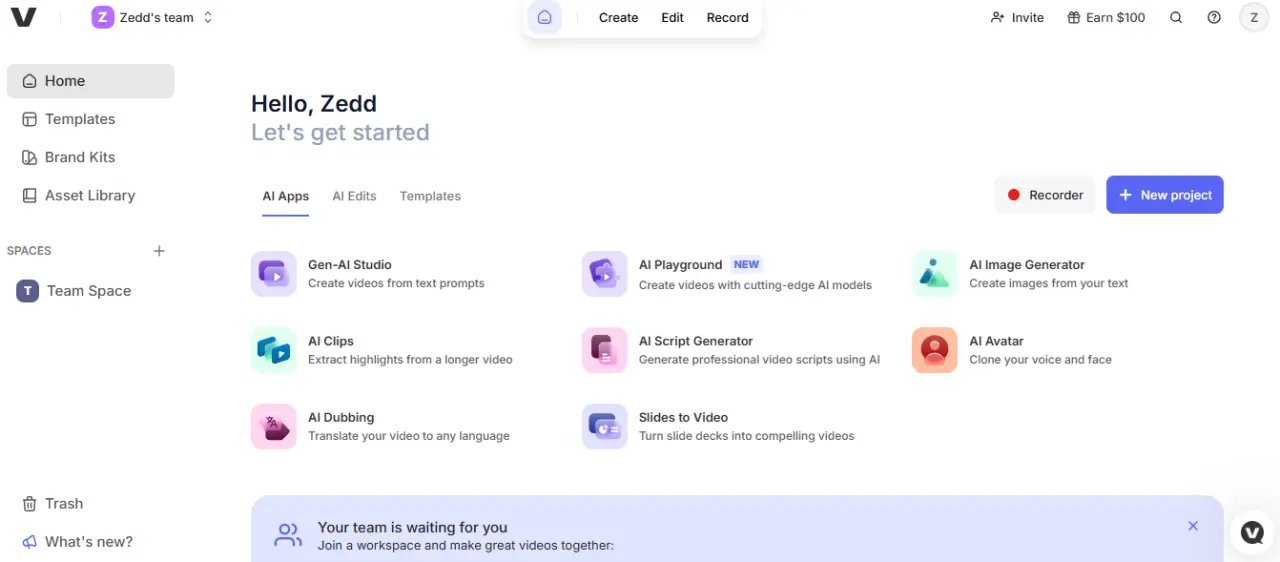
Task: Open the Record menu
Action: 727,17
